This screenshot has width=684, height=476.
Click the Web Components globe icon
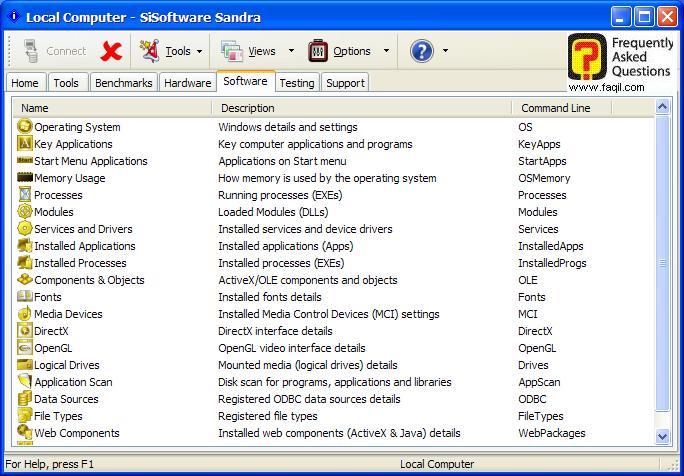[x=25, y=432]
